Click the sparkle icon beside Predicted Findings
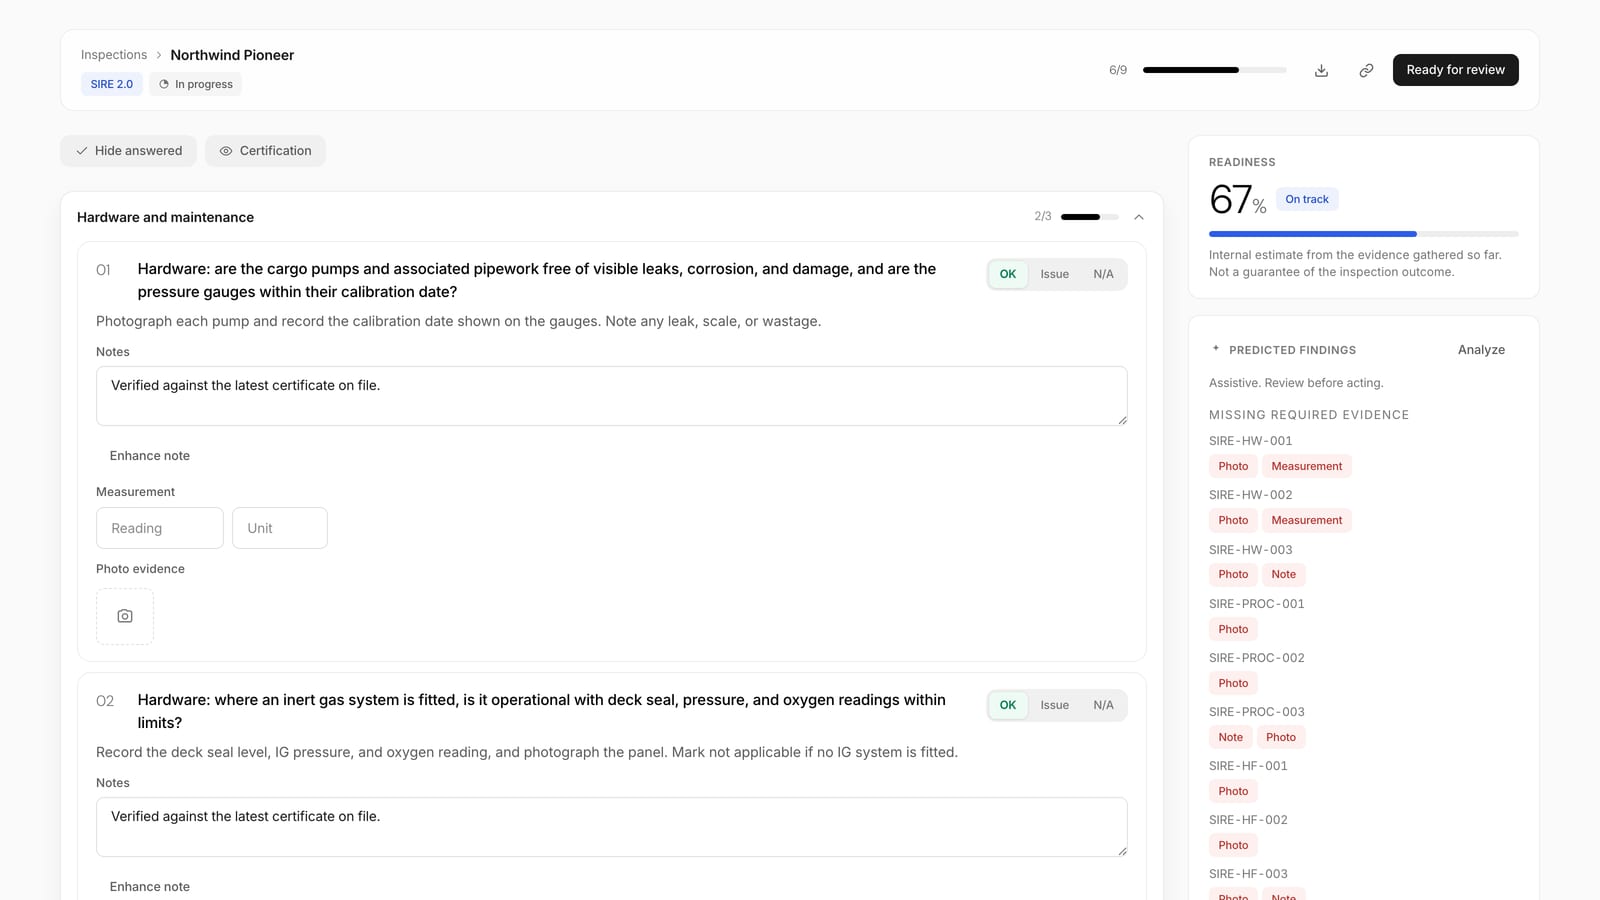The image size is (1600, 900). click(x=1216, y=349)
